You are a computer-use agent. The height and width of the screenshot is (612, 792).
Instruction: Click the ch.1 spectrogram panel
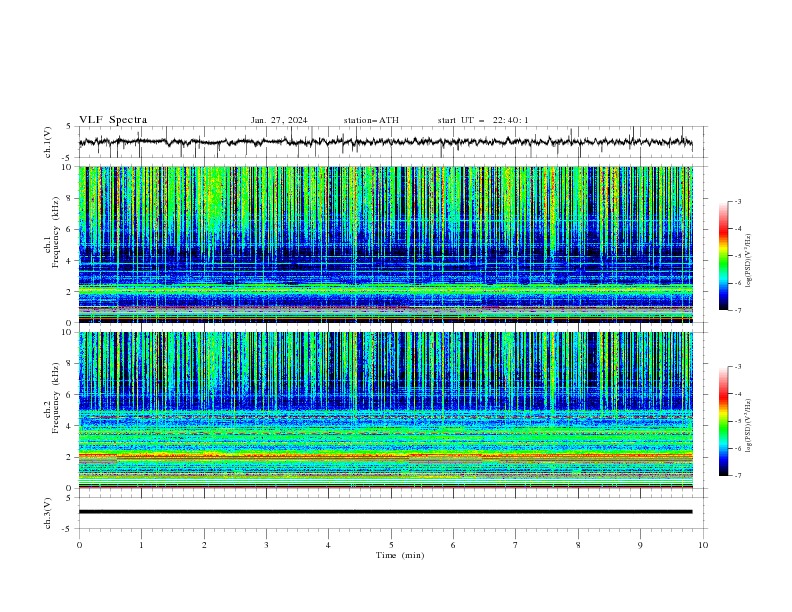(385, 244)
